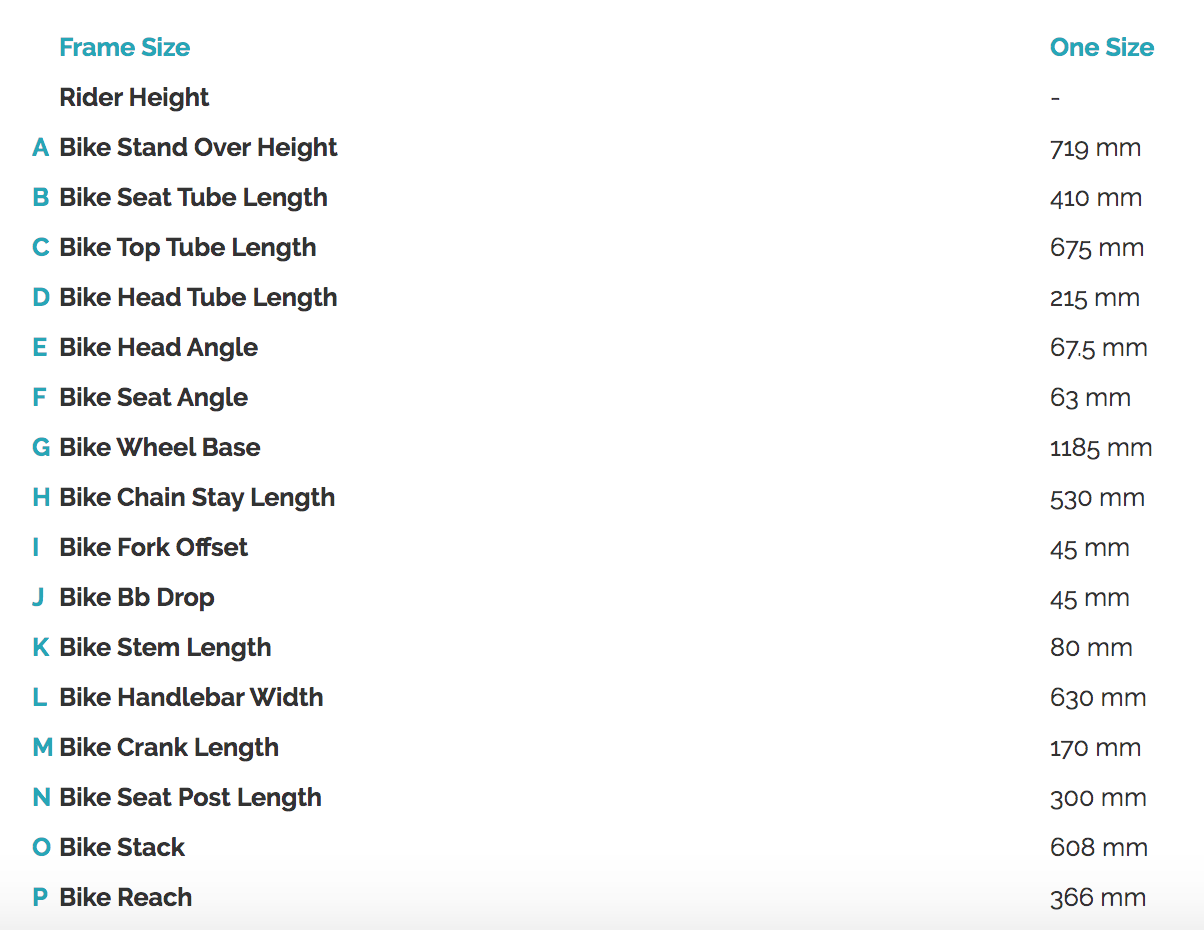Click the Bike Handlebar Width label
The width and height of the screenshot is (1204, 930).
click(x=191, y=698)
